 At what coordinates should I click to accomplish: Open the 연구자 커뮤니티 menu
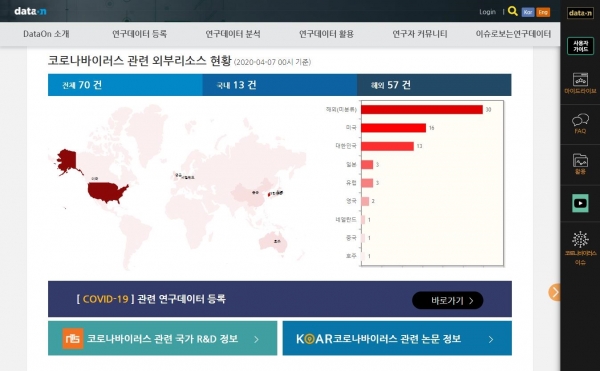[419, 34]
